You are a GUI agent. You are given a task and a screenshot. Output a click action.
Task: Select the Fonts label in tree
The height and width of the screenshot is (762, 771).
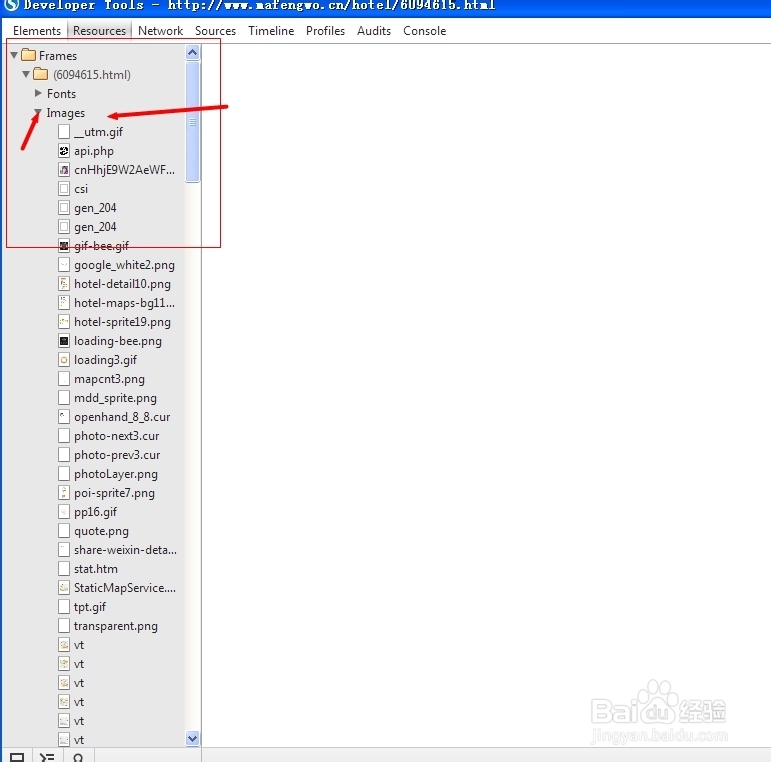61,93
